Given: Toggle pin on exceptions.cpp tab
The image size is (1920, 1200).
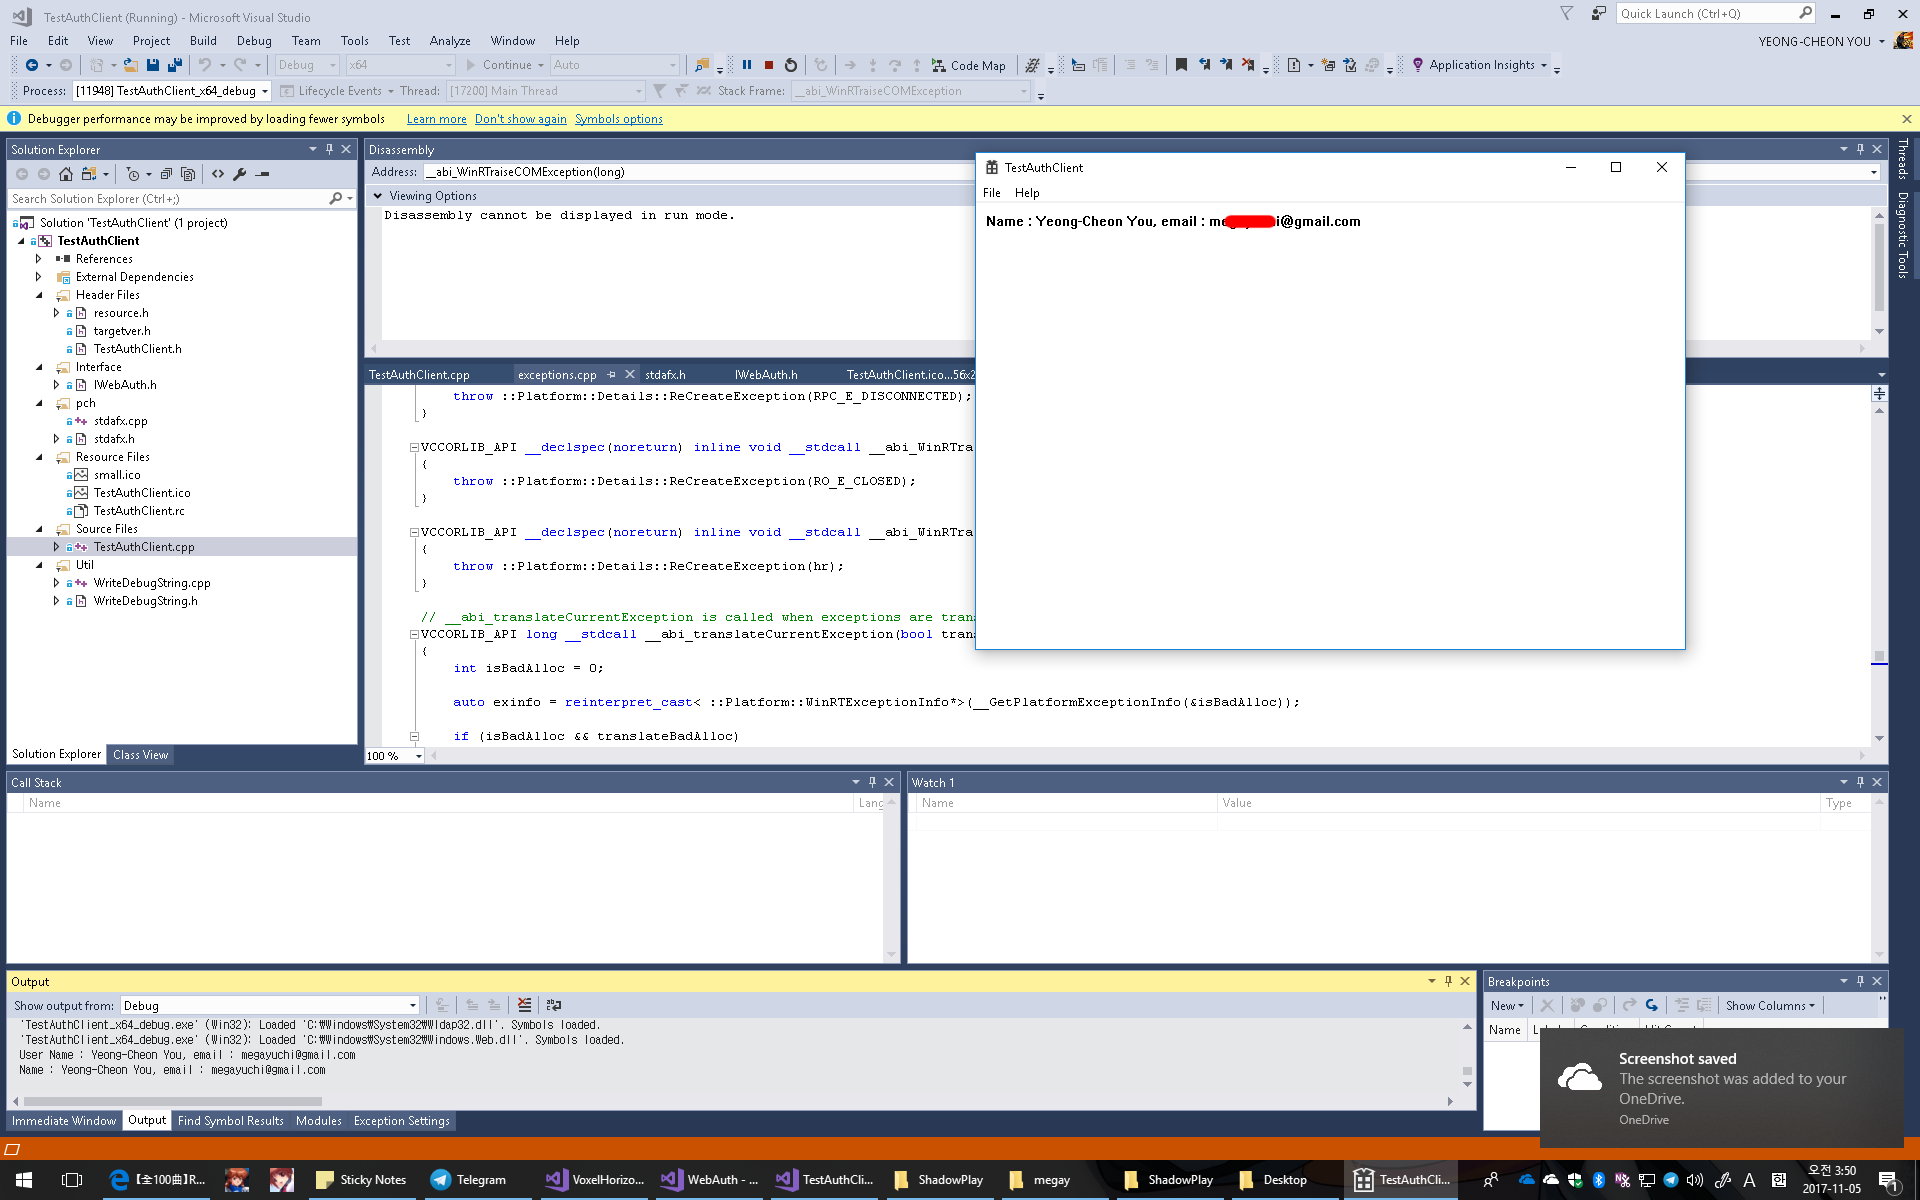Looking at the screenshot, I should pyautogui.click(x=611, y=375).
